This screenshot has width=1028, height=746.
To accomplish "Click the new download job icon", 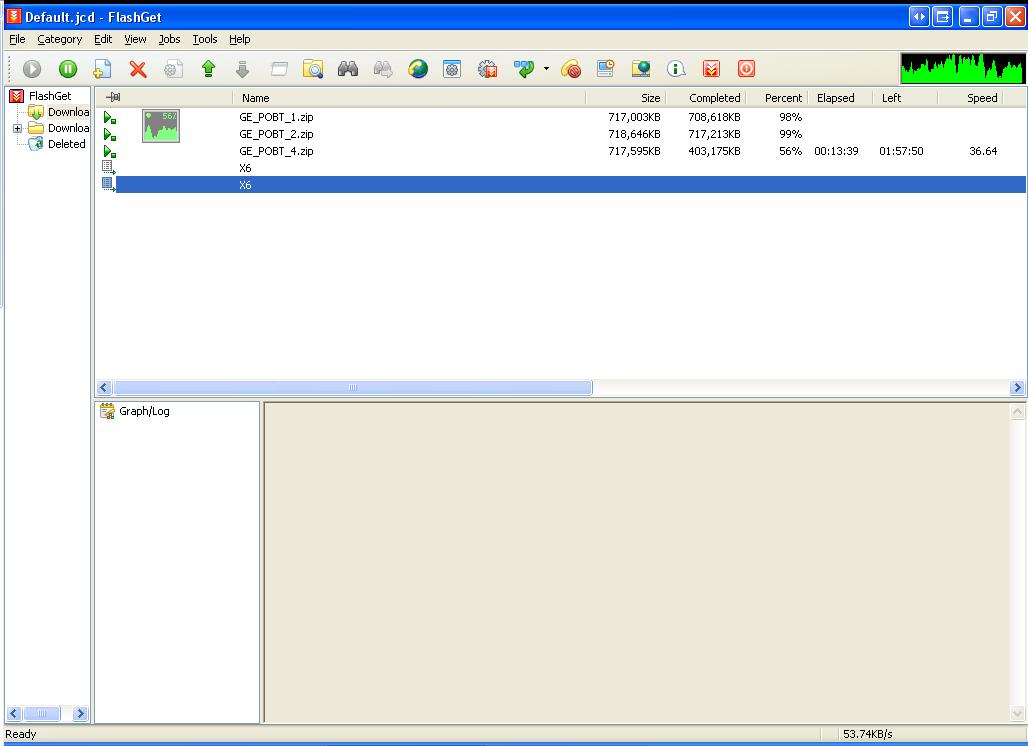I will pos(102,69).
